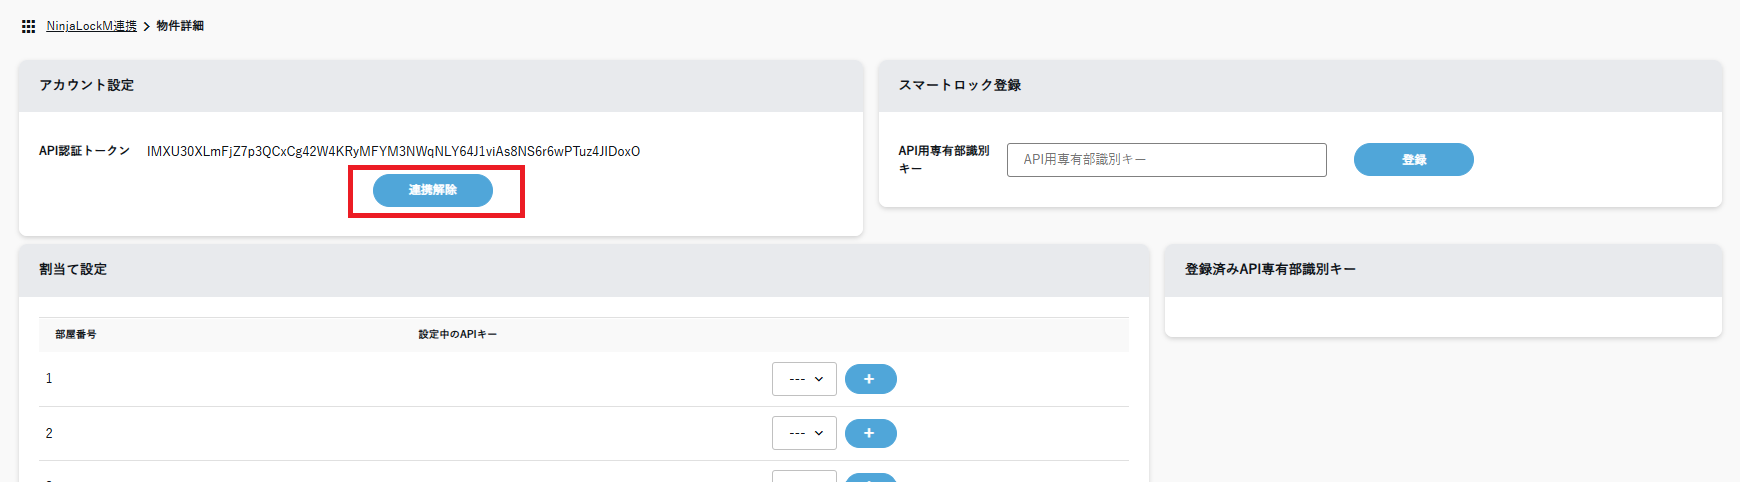Expand the API key dropdown for room 1

point(804,379)
